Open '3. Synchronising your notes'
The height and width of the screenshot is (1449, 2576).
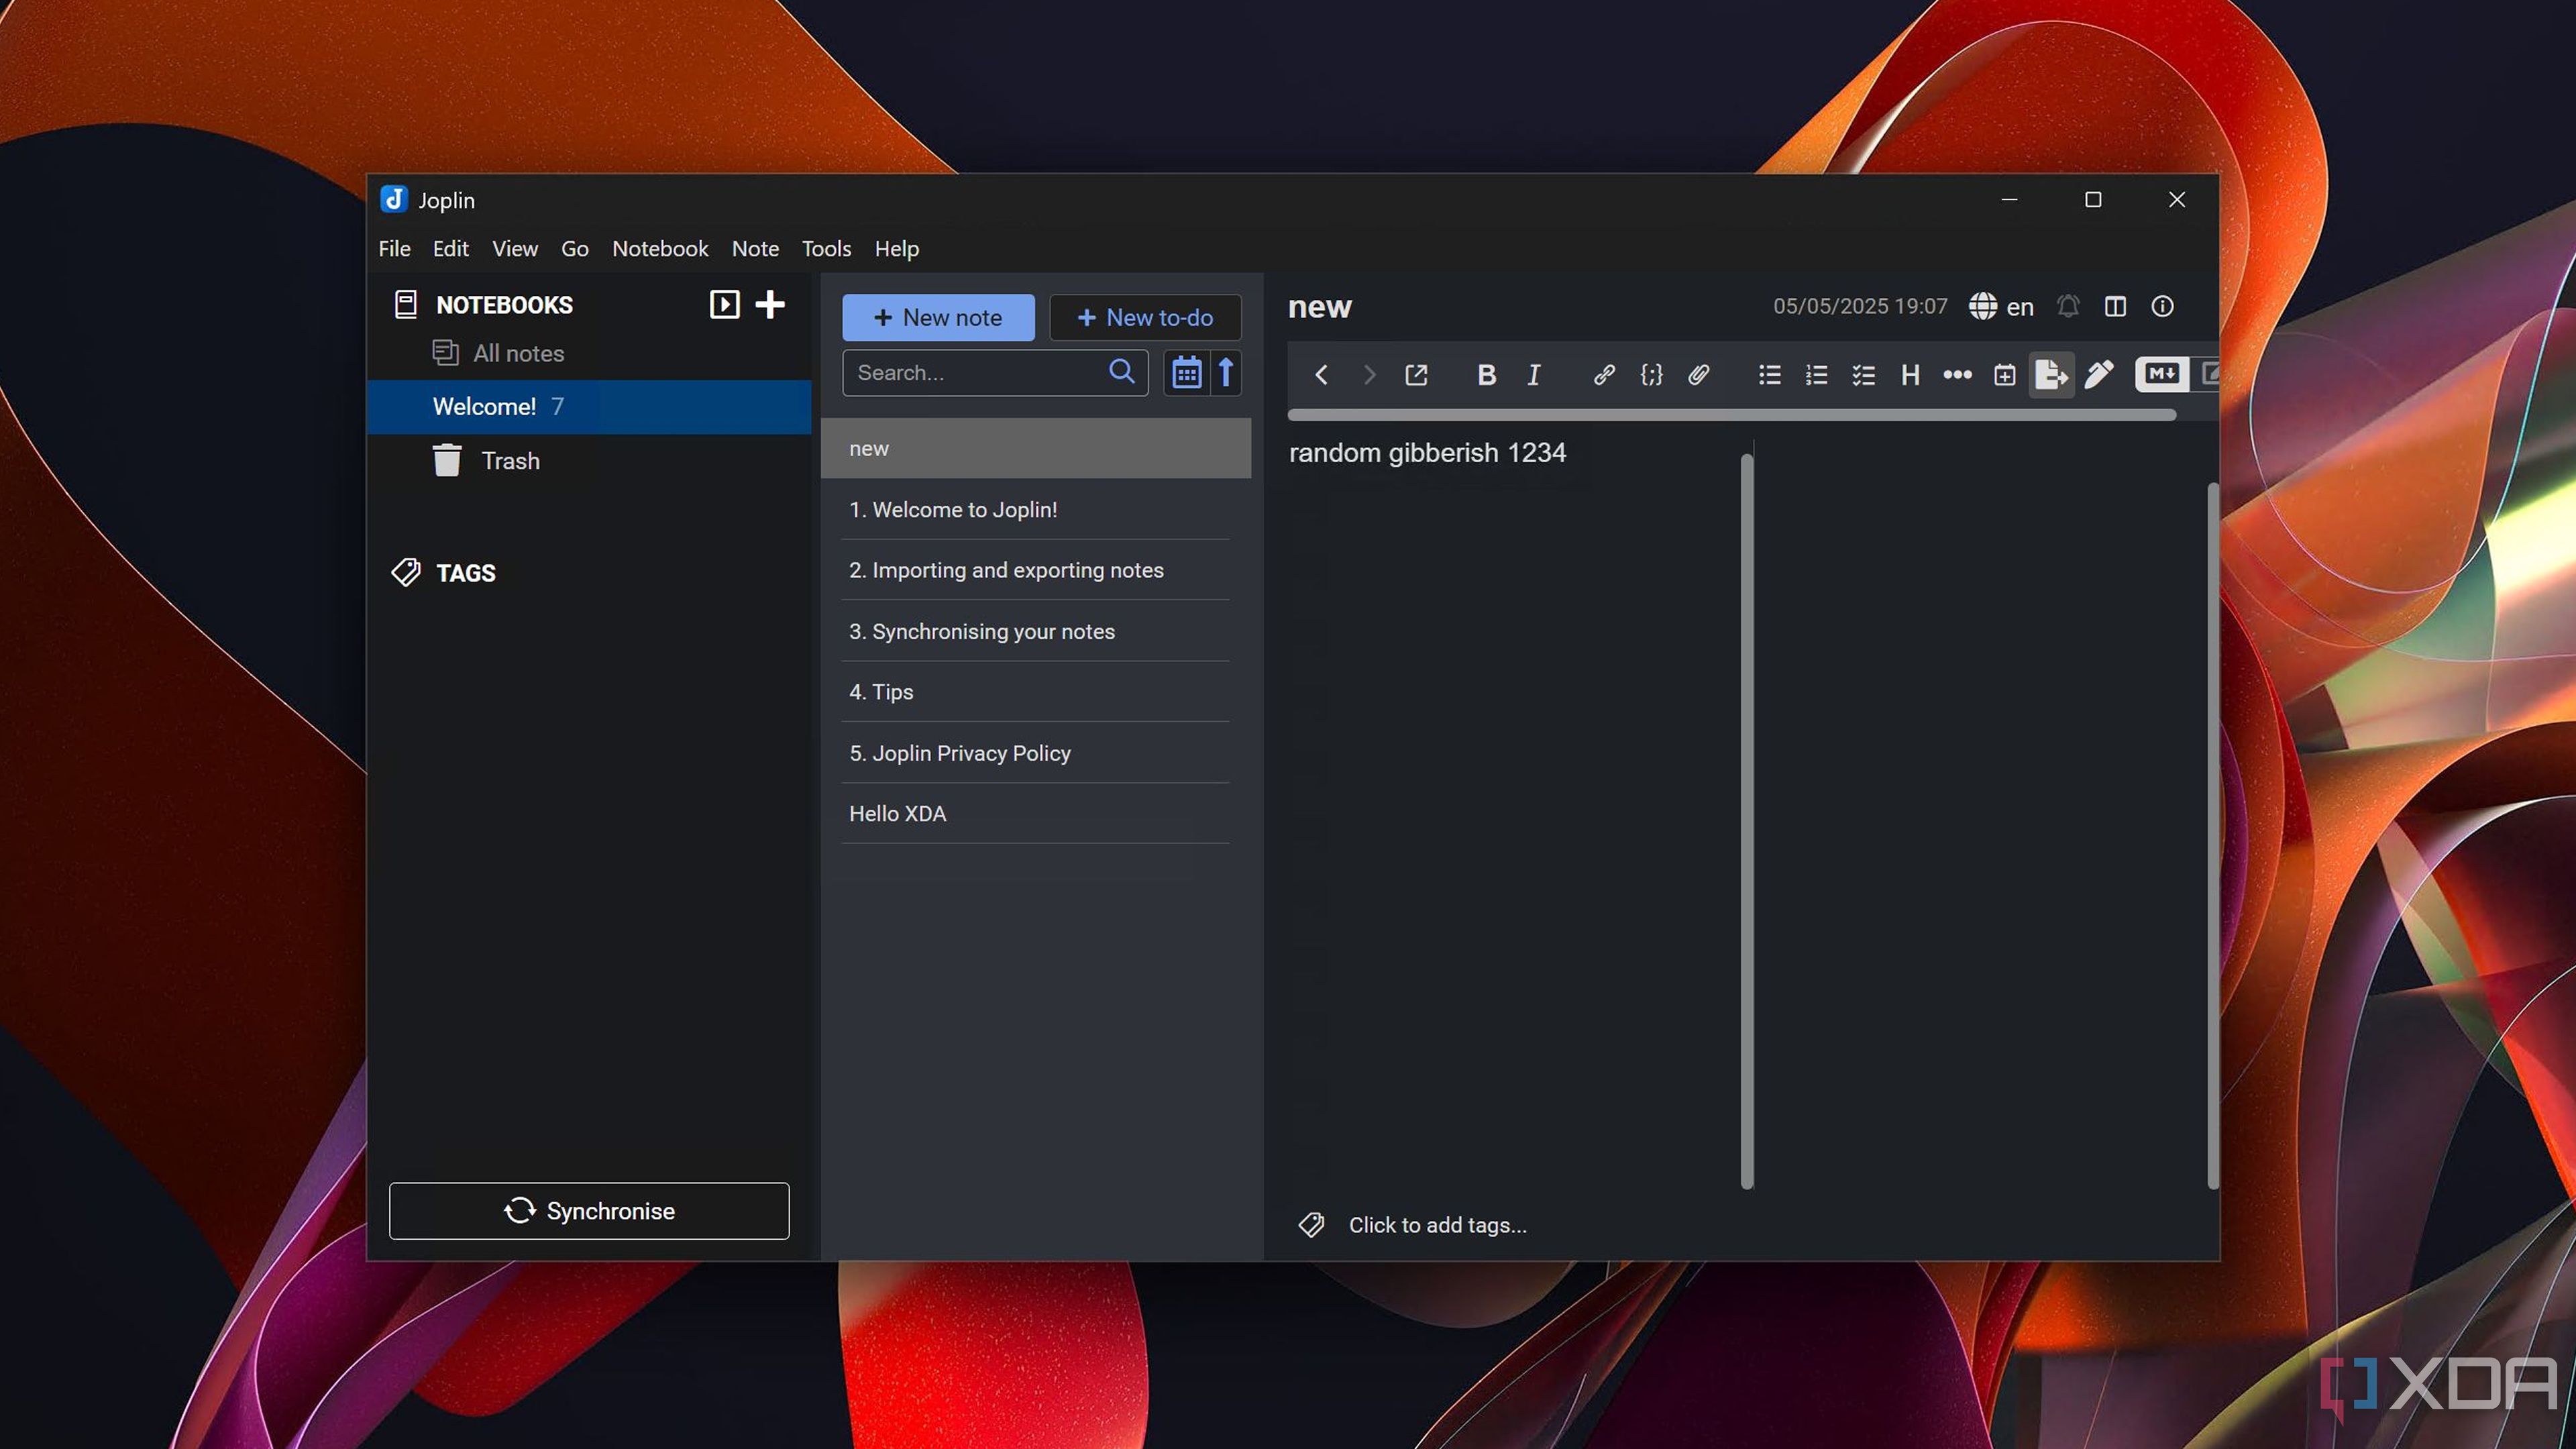(x=1036, y=631)
